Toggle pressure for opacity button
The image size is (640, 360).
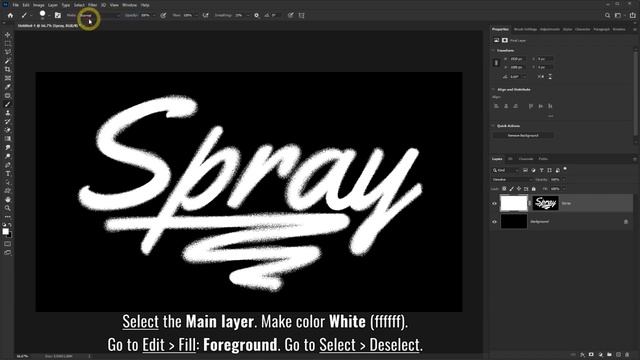click(x=163, y=15)
